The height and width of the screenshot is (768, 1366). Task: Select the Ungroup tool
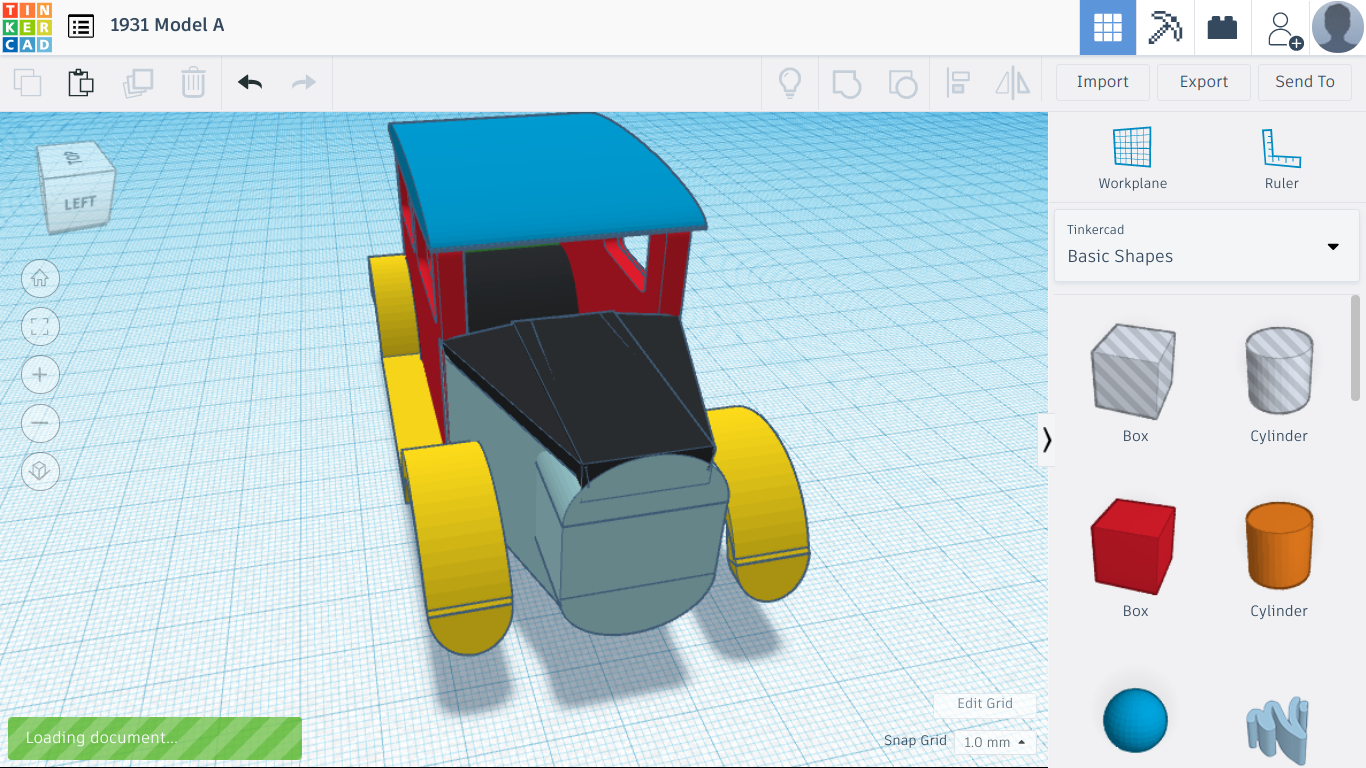pyautogui.click(x=903, y=83)
